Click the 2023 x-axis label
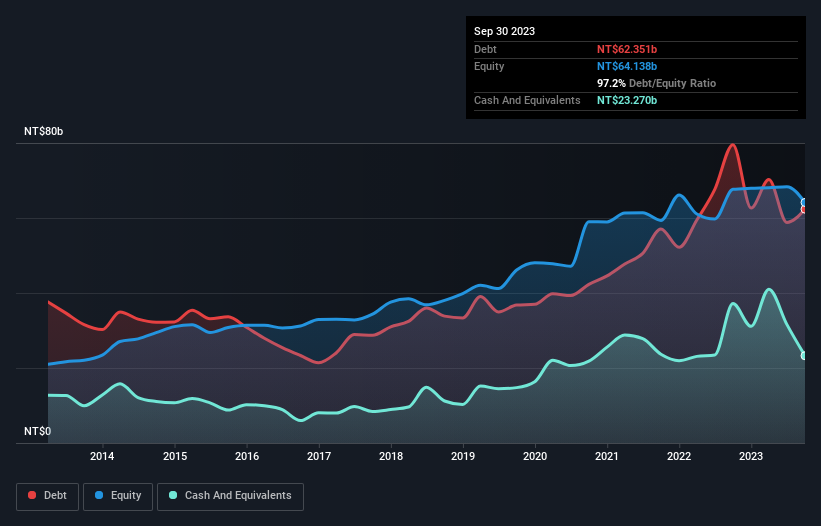The image size is (821, 526). [751, 456]
